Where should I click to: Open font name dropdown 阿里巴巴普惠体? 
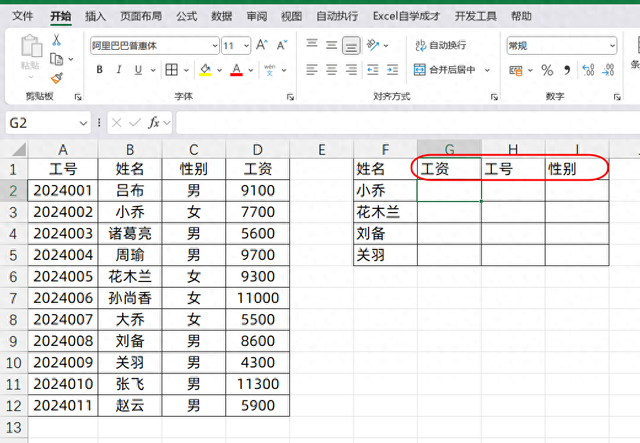coord(215,46)
